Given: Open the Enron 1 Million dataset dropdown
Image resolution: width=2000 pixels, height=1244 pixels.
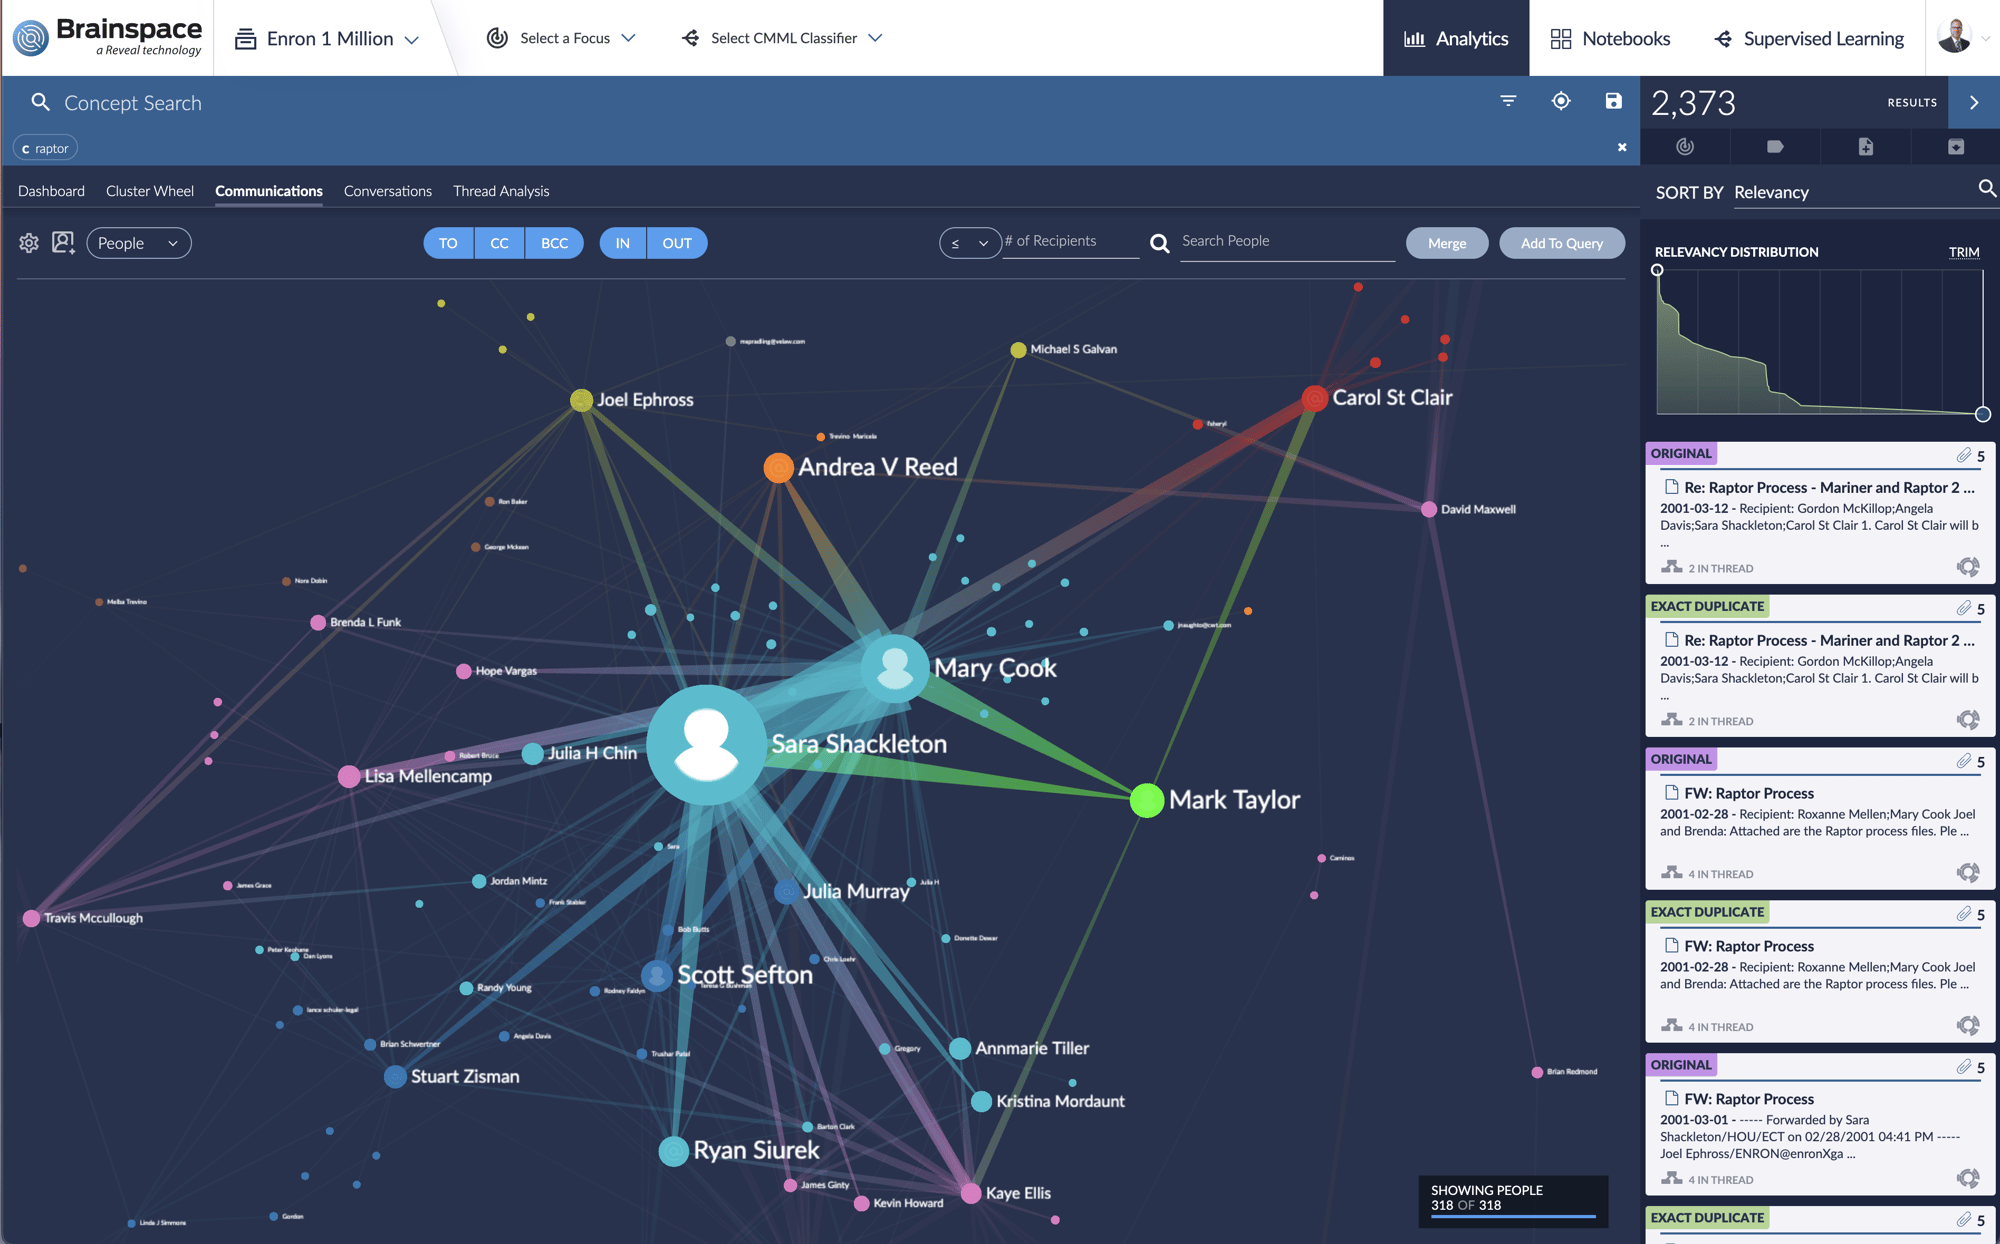Looking at the screenshot, I should click(327, 39).
